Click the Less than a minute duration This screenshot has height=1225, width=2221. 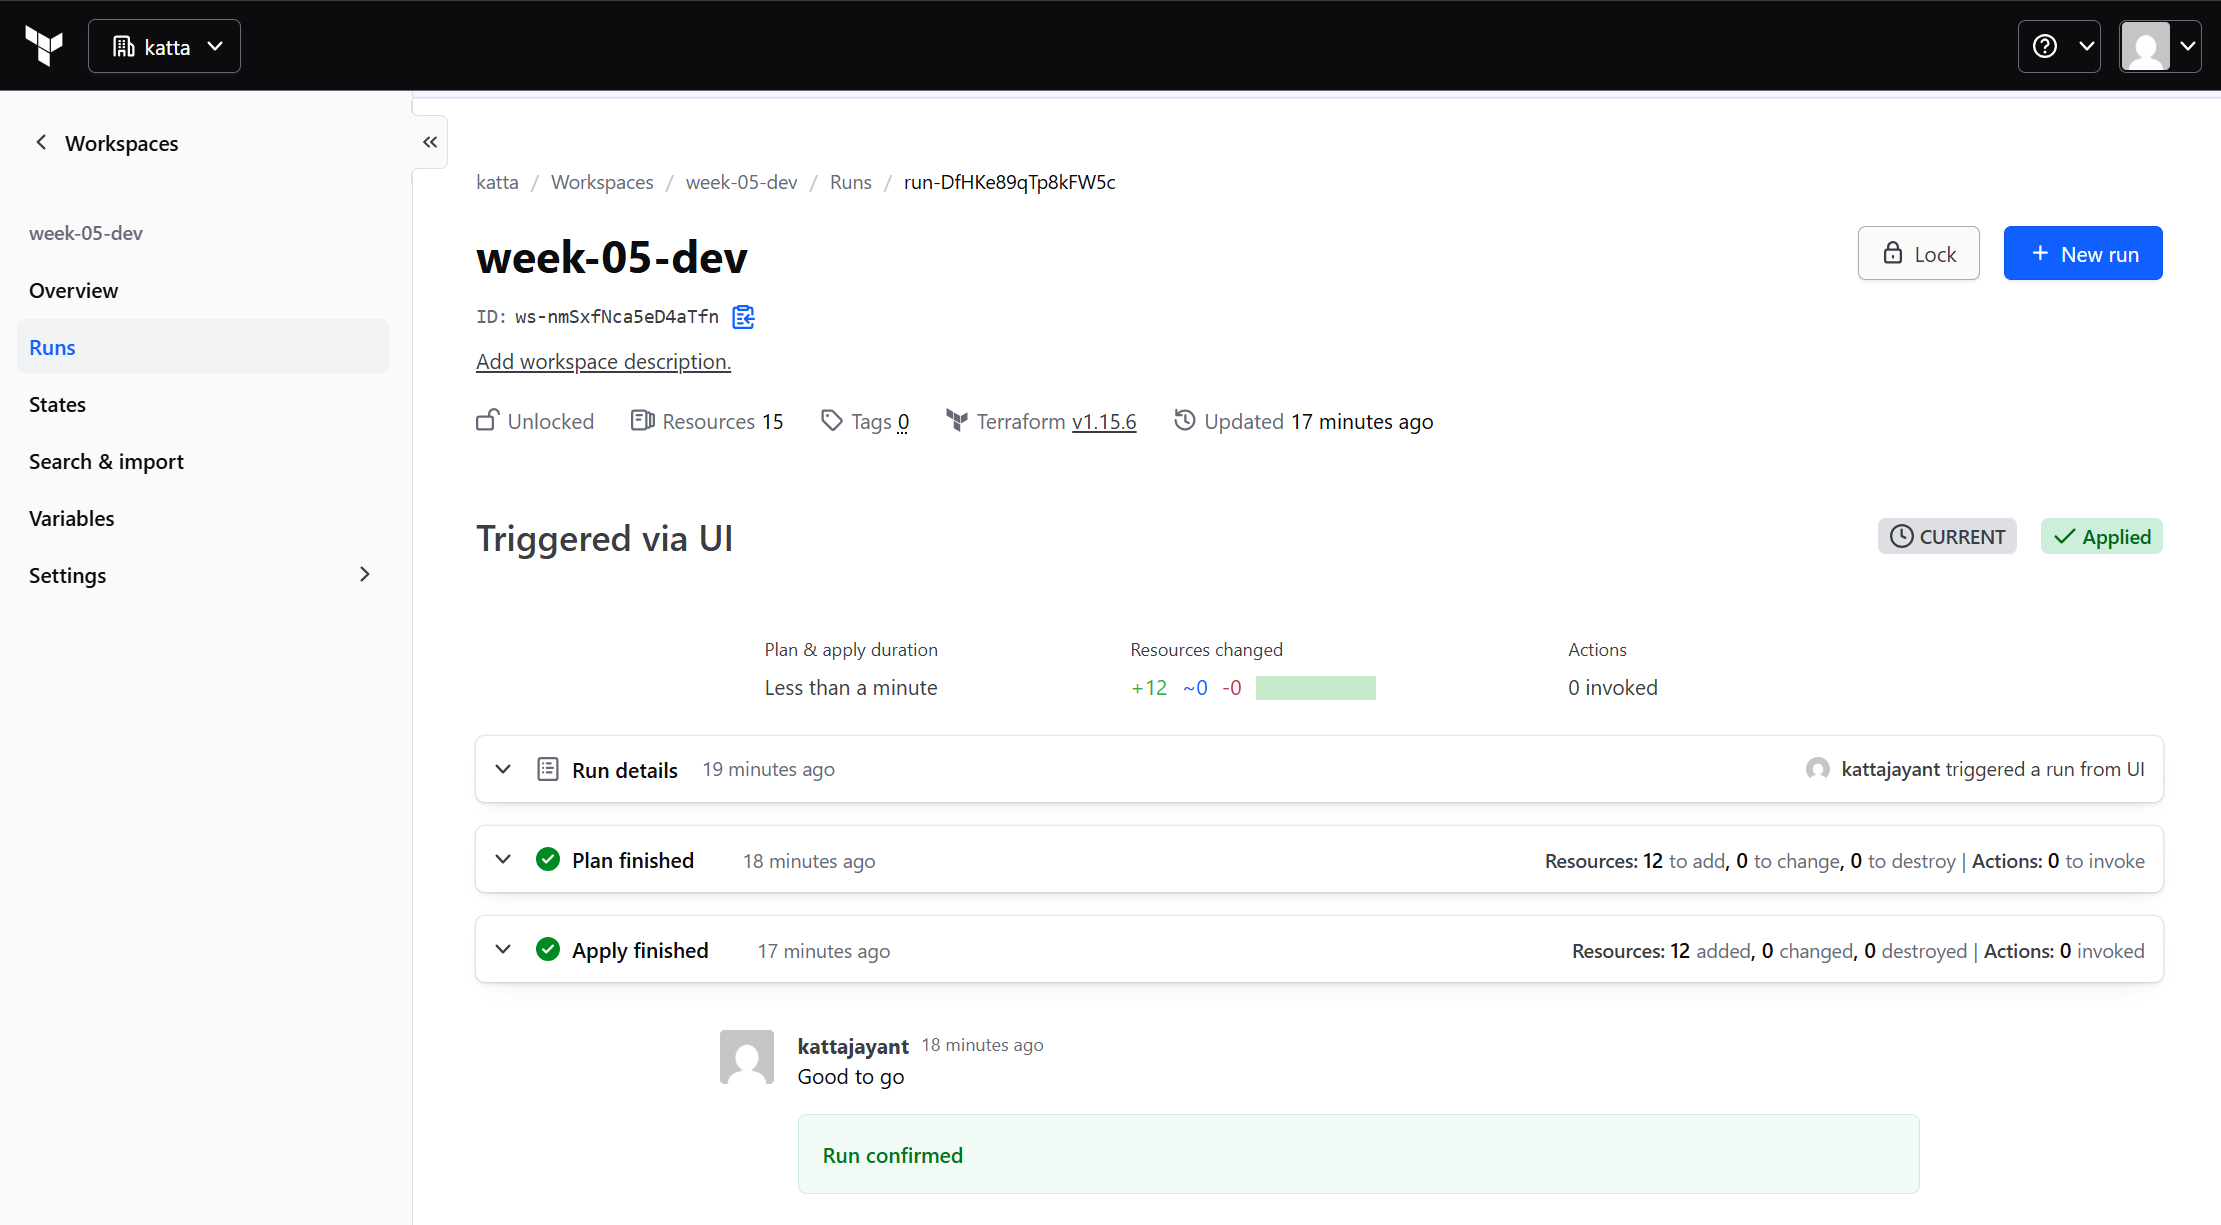pyautogui.click(x=851, y=688)
